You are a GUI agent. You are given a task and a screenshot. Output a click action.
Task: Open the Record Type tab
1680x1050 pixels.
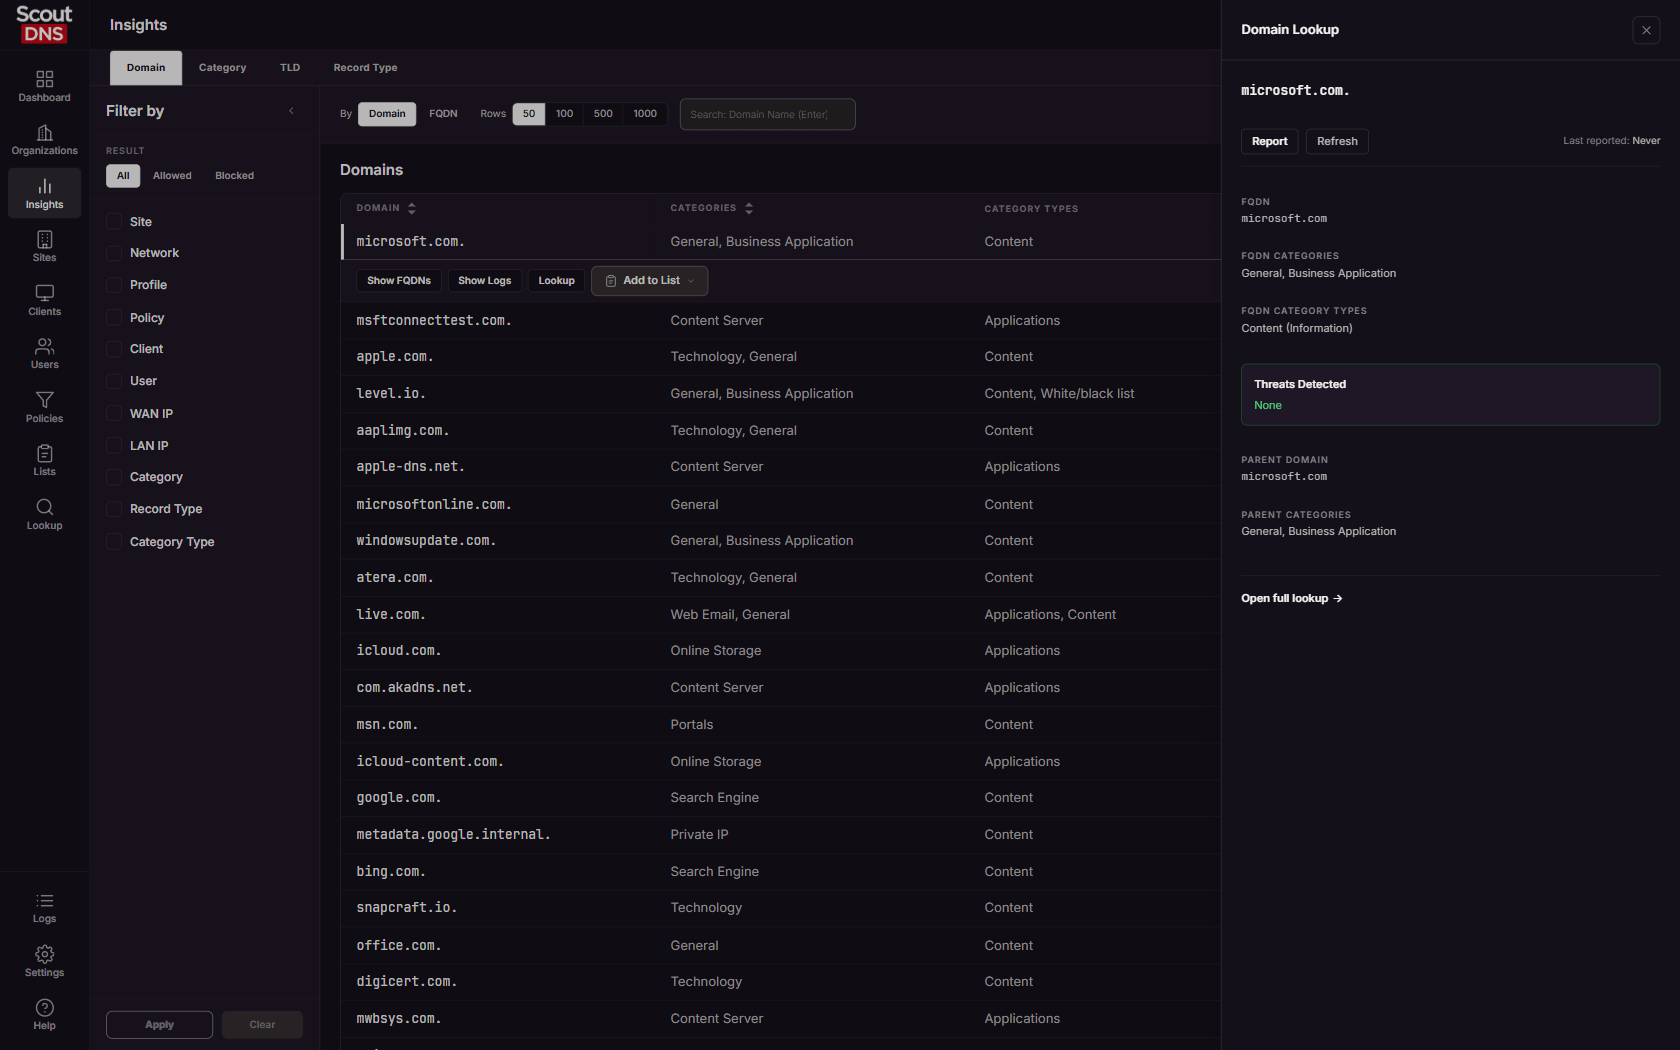coord(365,68)
